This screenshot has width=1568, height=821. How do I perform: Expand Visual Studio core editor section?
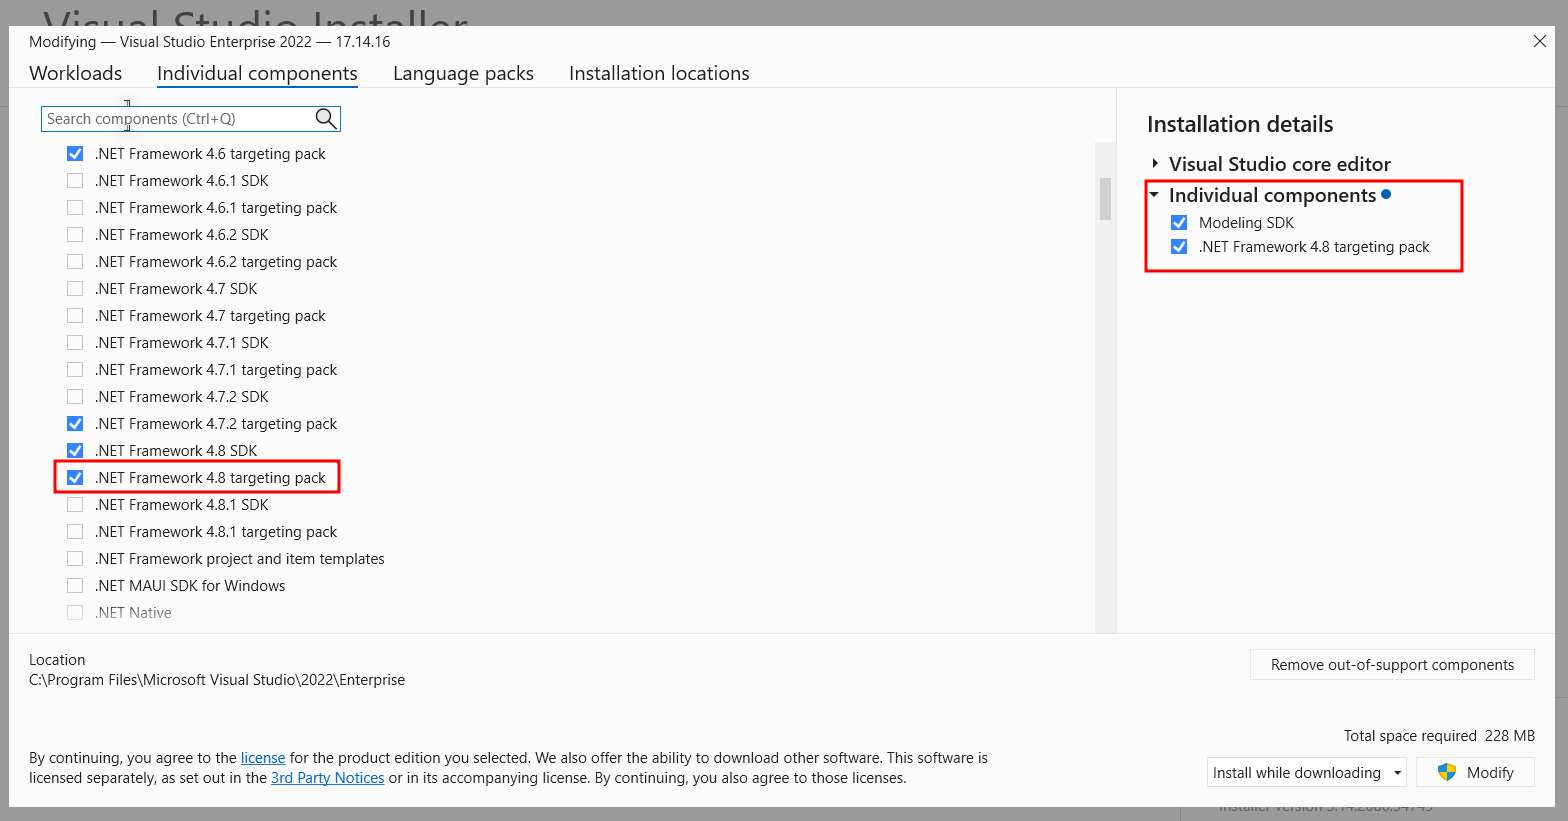[x=1155, y=164]
